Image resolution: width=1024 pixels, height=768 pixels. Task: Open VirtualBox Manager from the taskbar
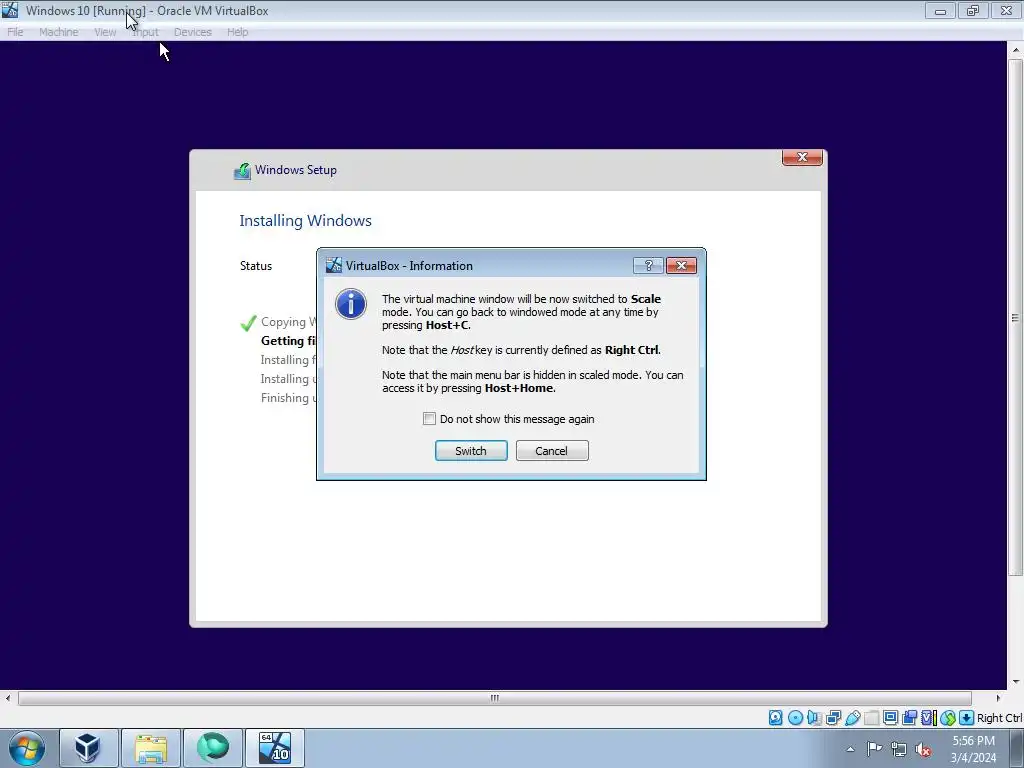88,748
